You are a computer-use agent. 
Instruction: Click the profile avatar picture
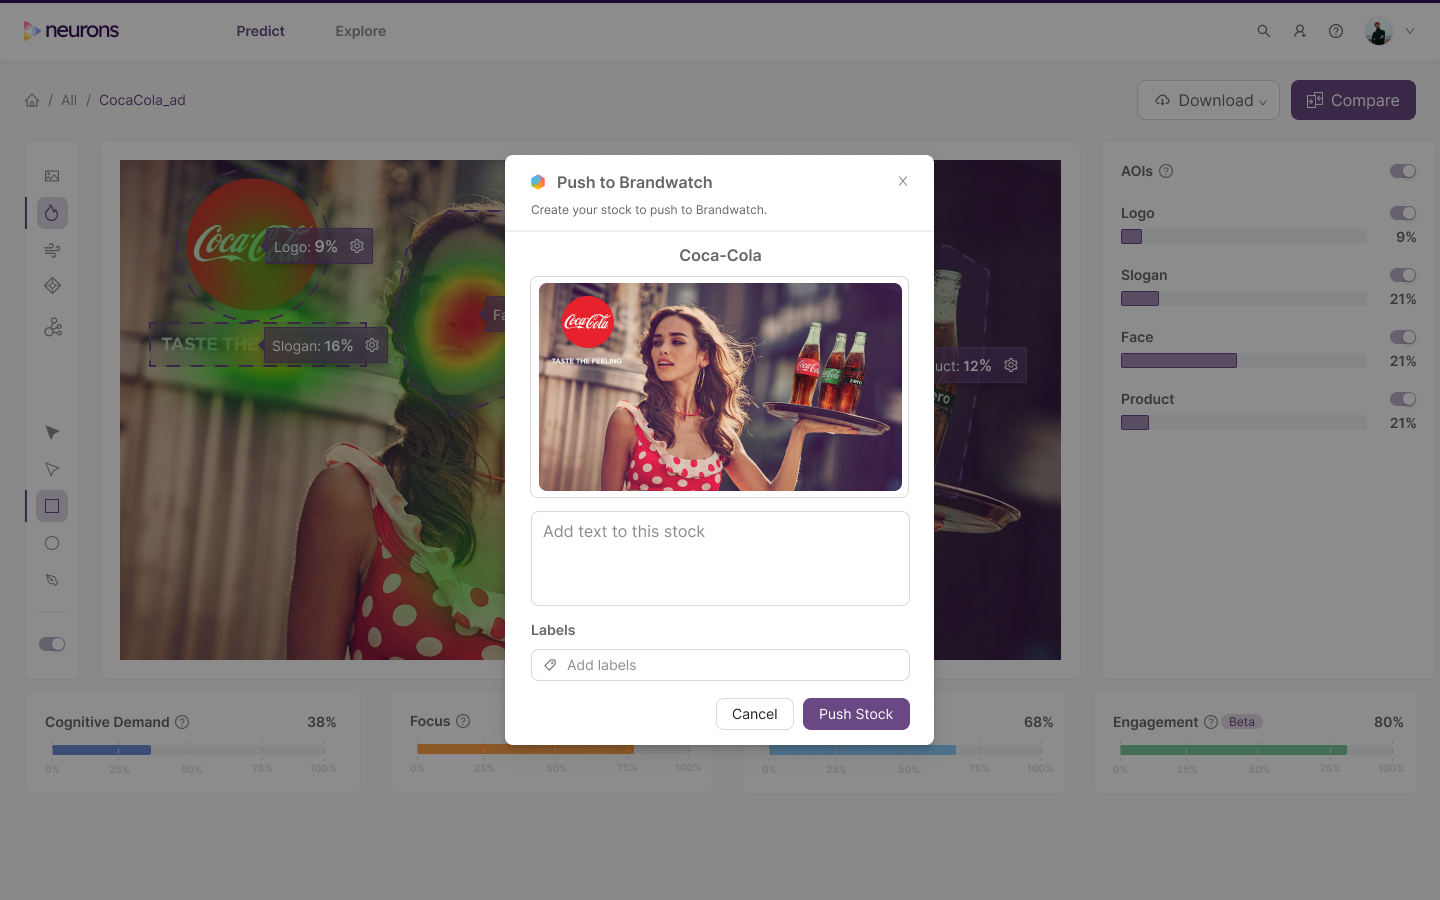1379,31
